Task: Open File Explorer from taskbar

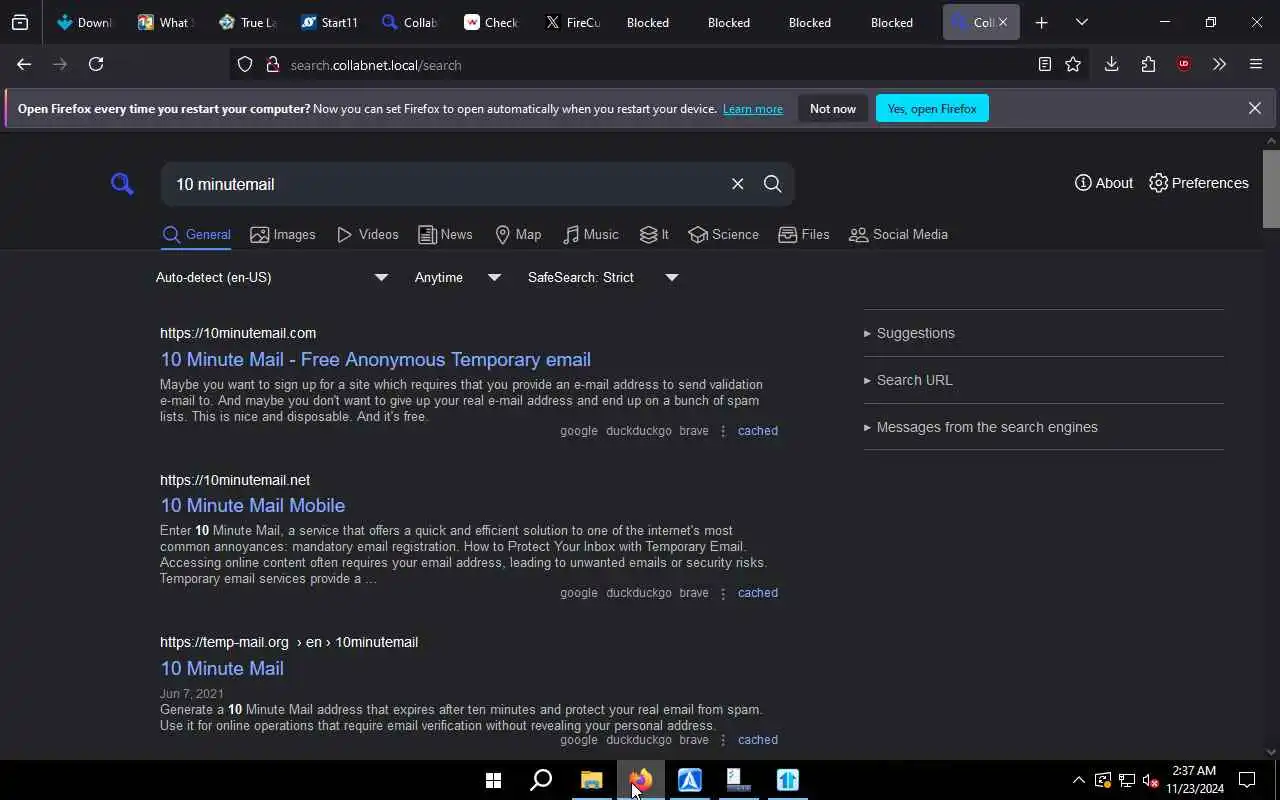Action: pyautogui.click(x=591, y=780)
